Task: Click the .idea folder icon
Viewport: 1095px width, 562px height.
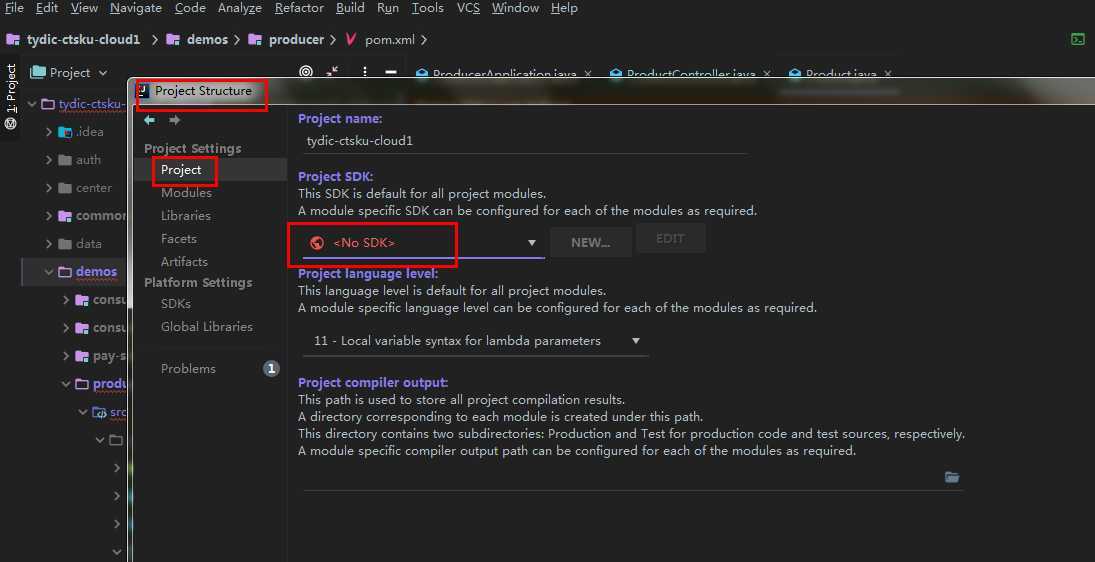Action: pos(65,132)
